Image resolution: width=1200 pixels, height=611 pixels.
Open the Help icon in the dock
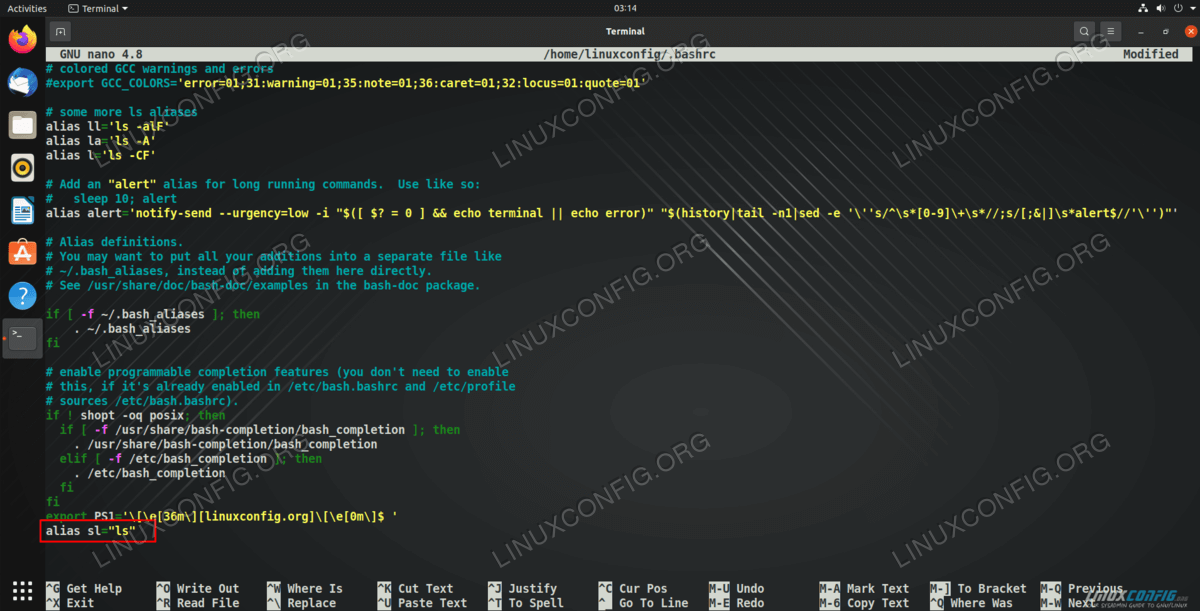(x=22, y=295)
